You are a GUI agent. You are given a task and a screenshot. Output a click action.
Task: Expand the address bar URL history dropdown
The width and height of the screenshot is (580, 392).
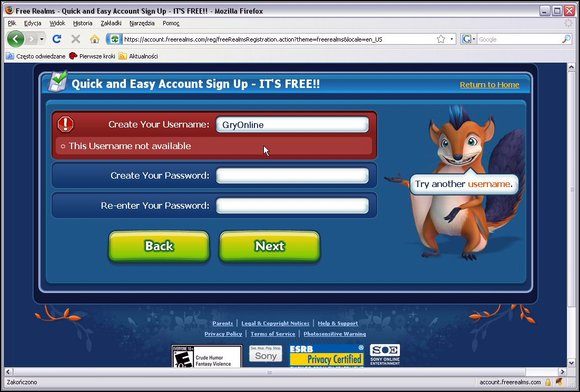click(x=452, y=39)
